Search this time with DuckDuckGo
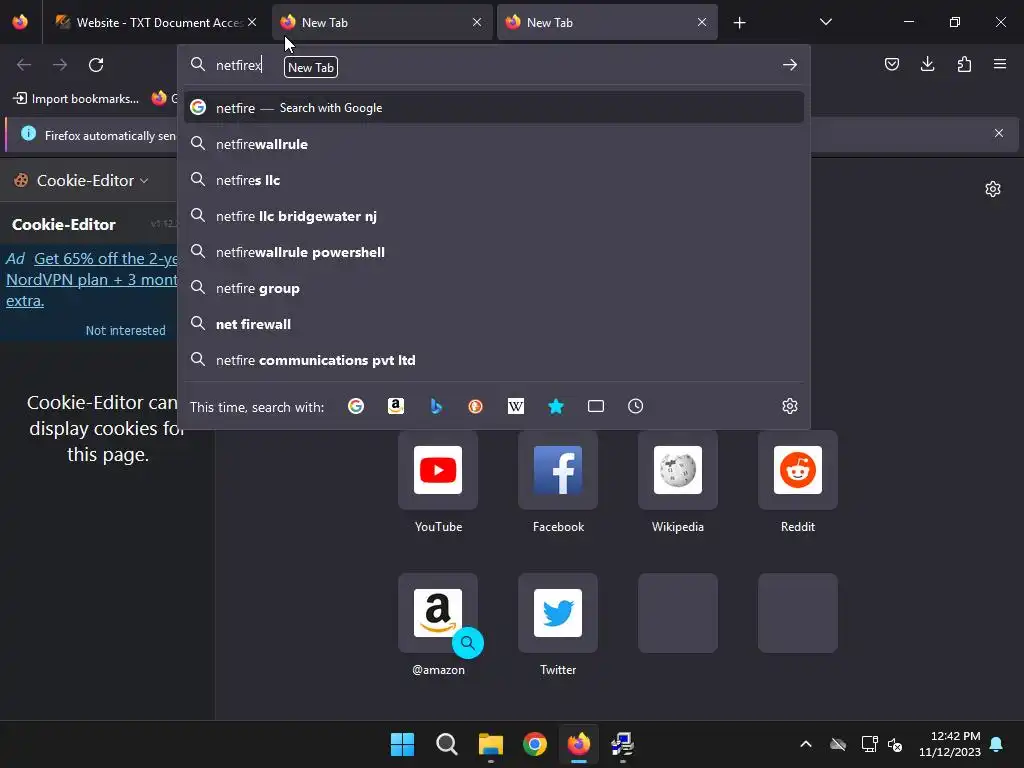The image size is (1024, 768). coord(475,406)
